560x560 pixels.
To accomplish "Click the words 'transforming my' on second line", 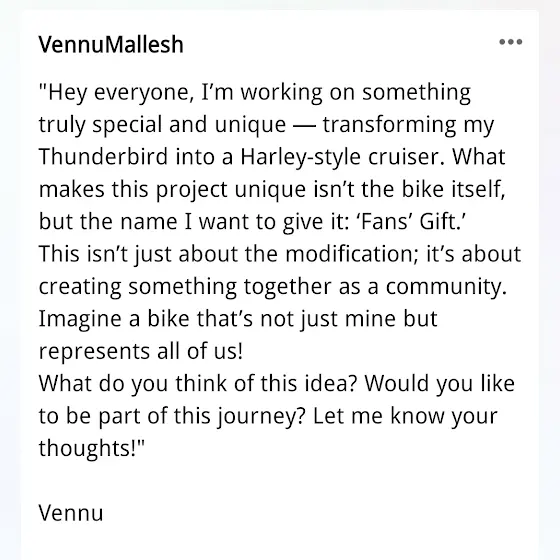I will (409, 125).
